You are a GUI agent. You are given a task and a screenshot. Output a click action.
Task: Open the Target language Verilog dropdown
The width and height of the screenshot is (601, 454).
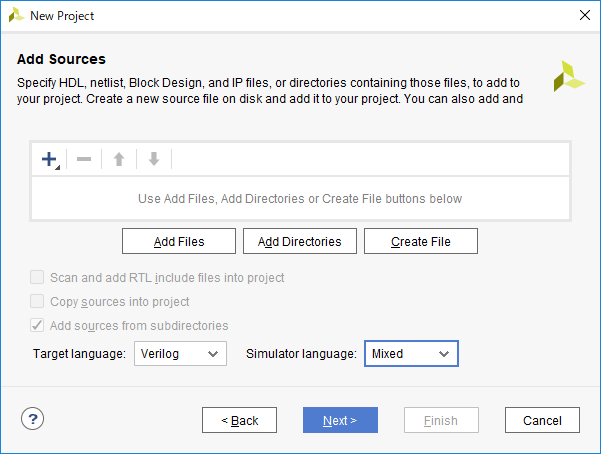point(180,354)
